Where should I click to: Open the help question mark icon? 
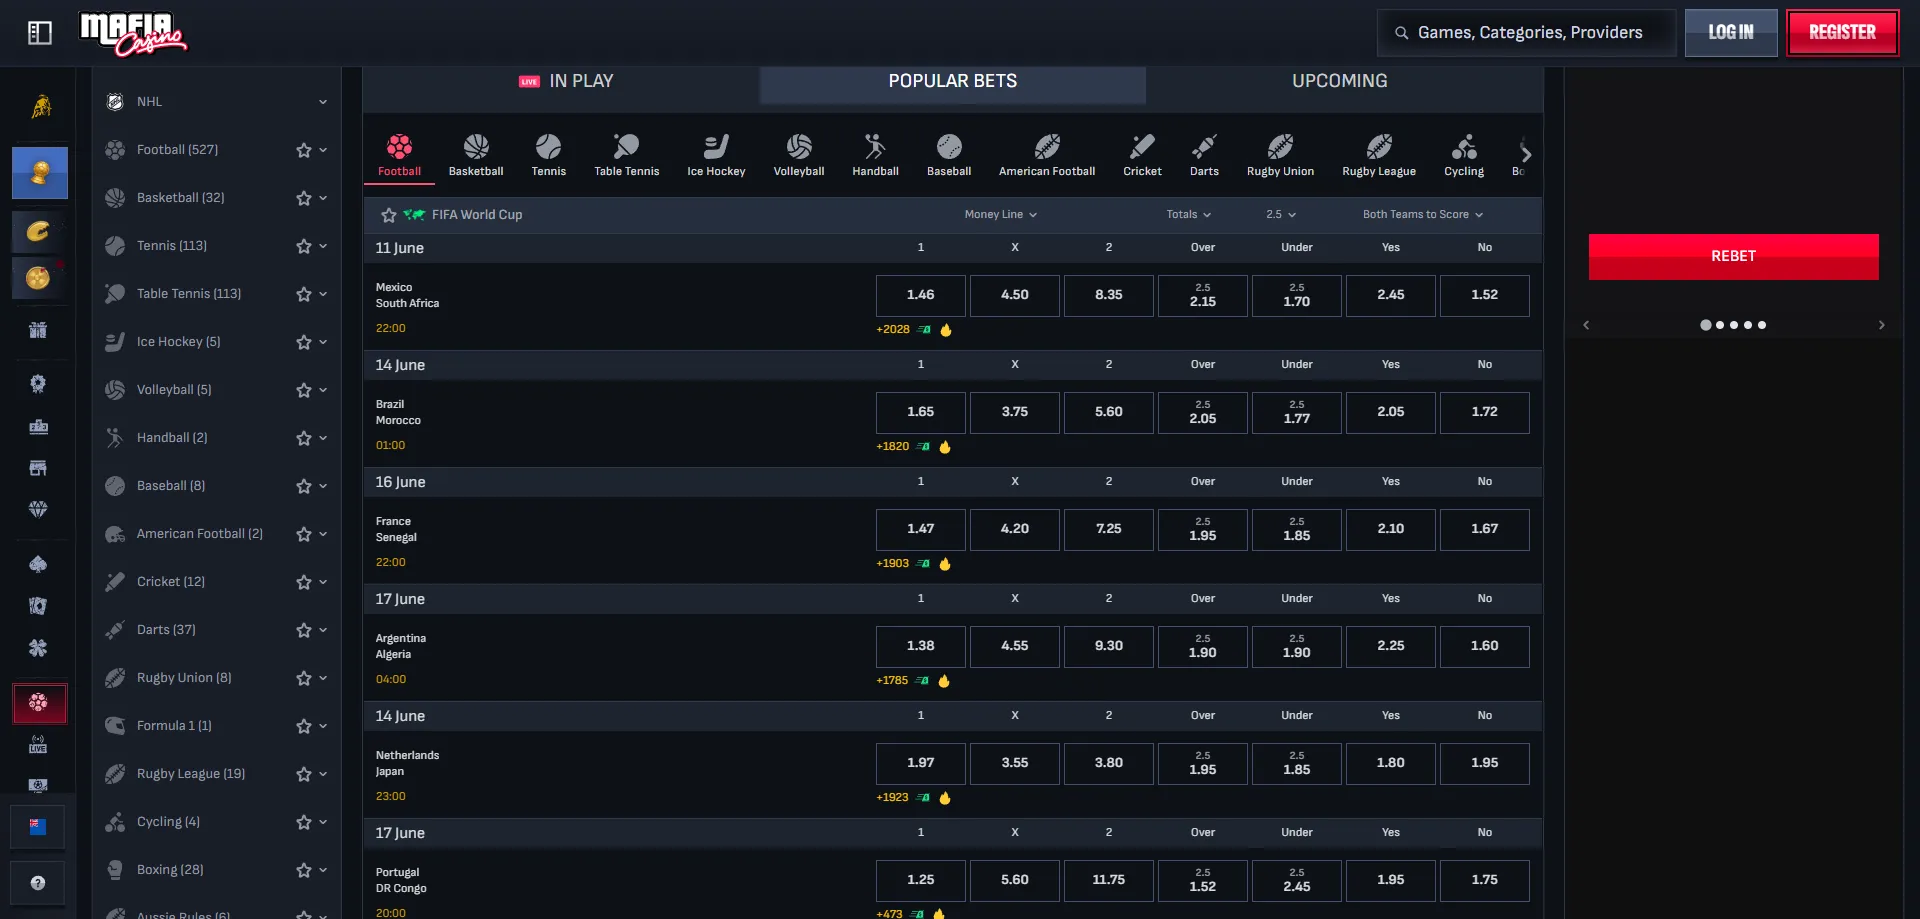click(x=38, y=883)
